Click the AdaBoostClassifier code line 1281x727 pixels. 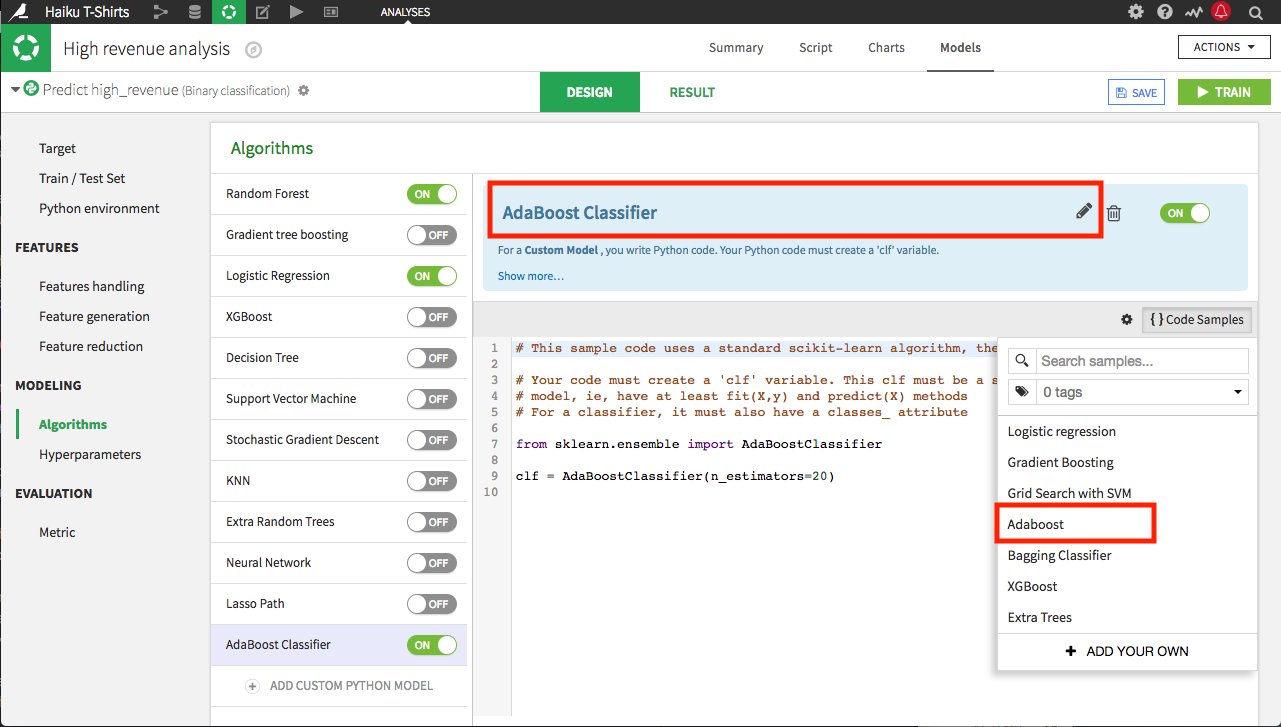tap(675, 476)
